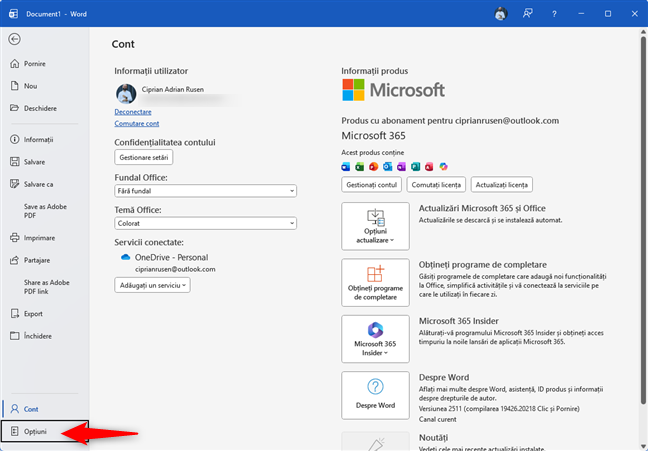The height and width of the screenshot is (451, 648).
Task: Click the Gestionați contul button
Action: 372,185
